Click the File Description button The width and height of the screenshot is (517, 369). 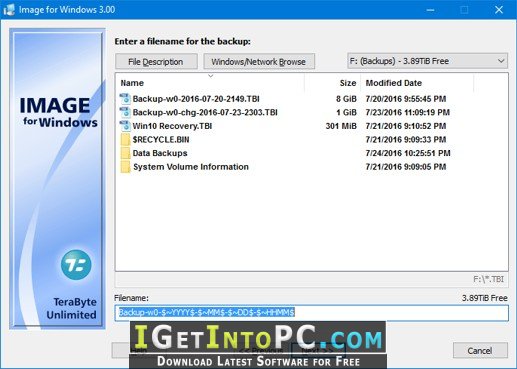(x=156, y=62)
